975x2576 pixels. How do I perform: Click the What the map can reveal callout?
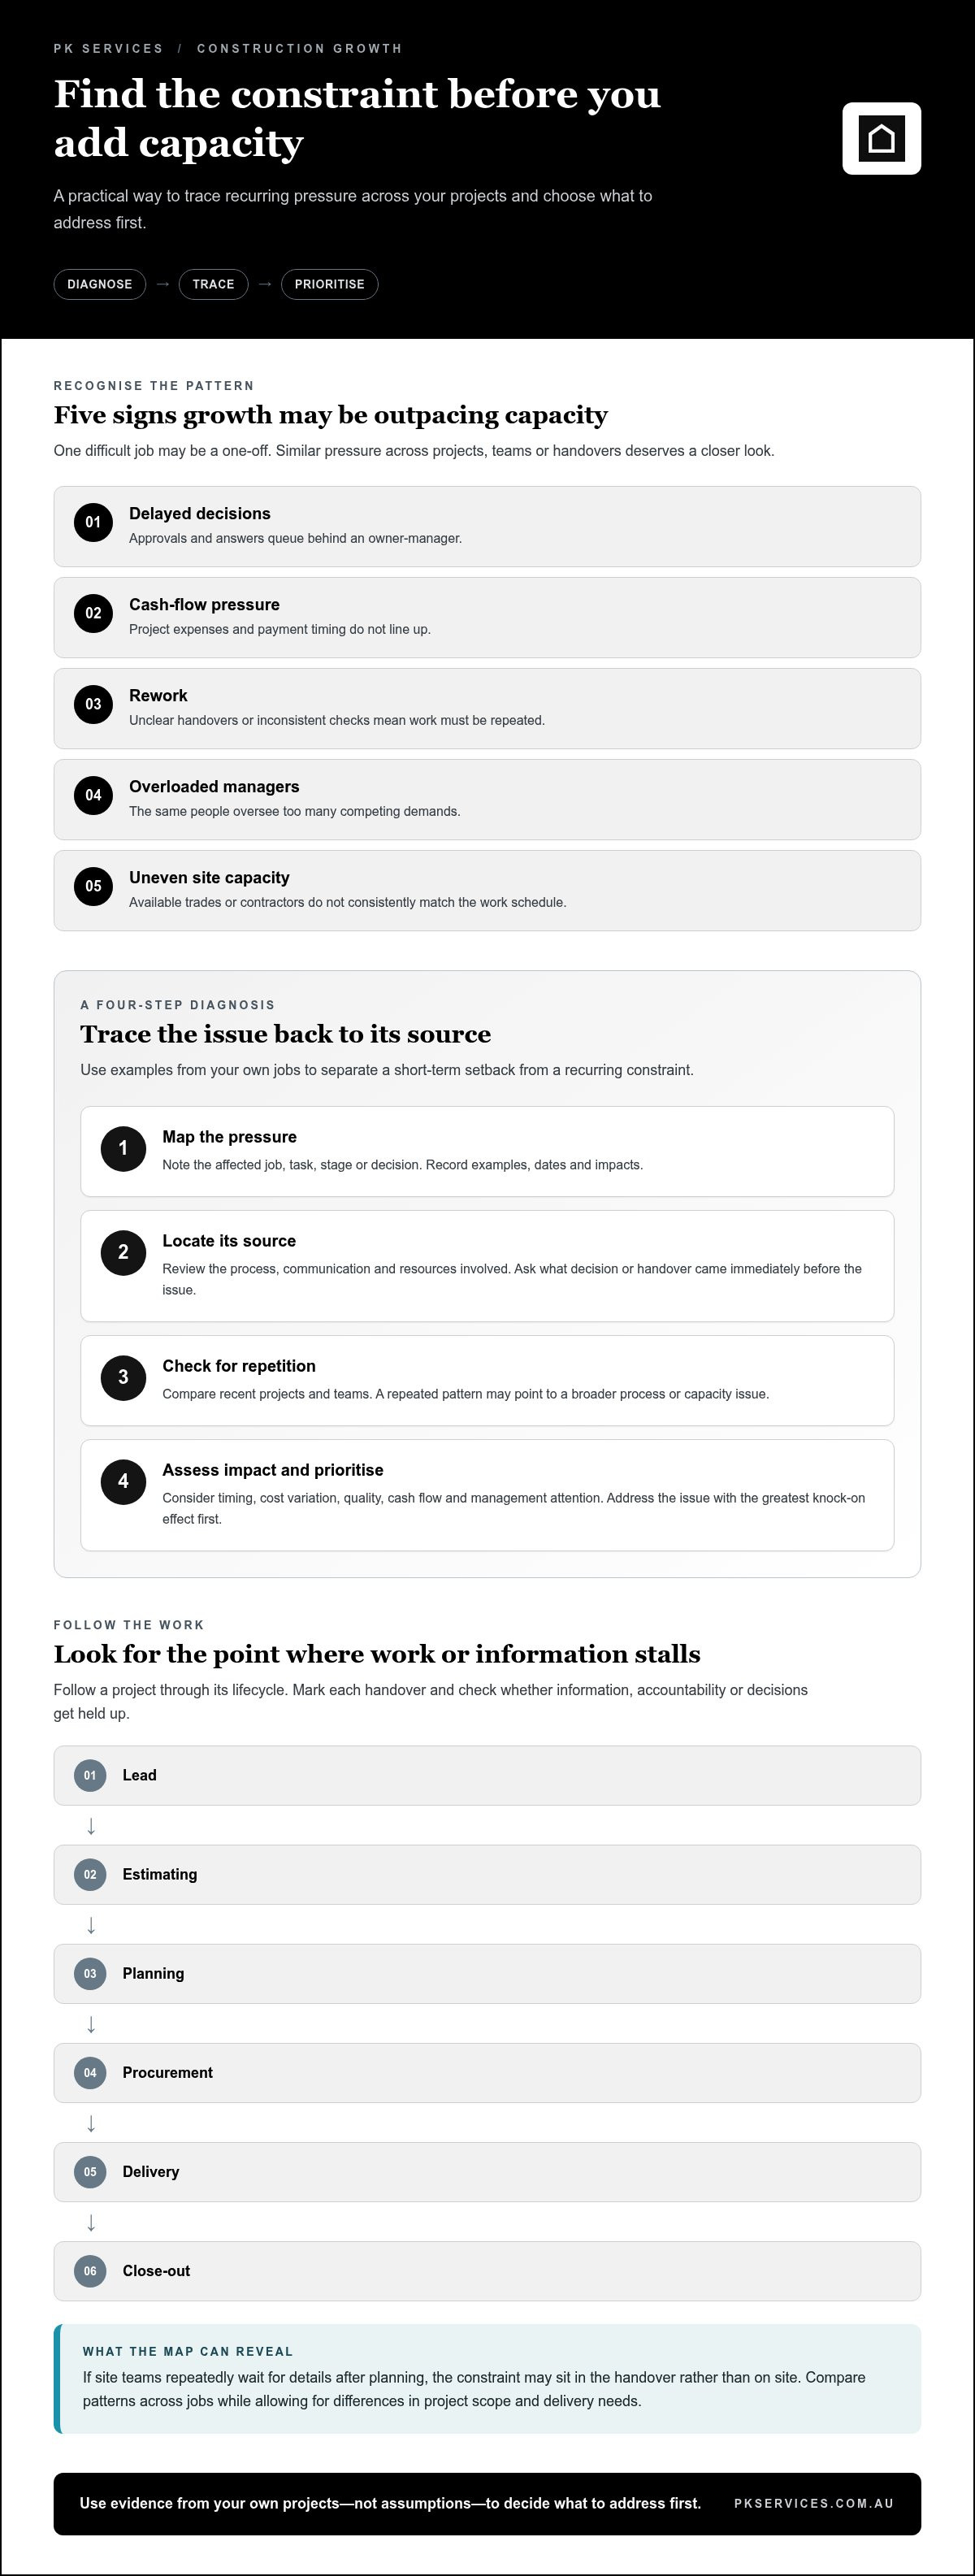487,2378
